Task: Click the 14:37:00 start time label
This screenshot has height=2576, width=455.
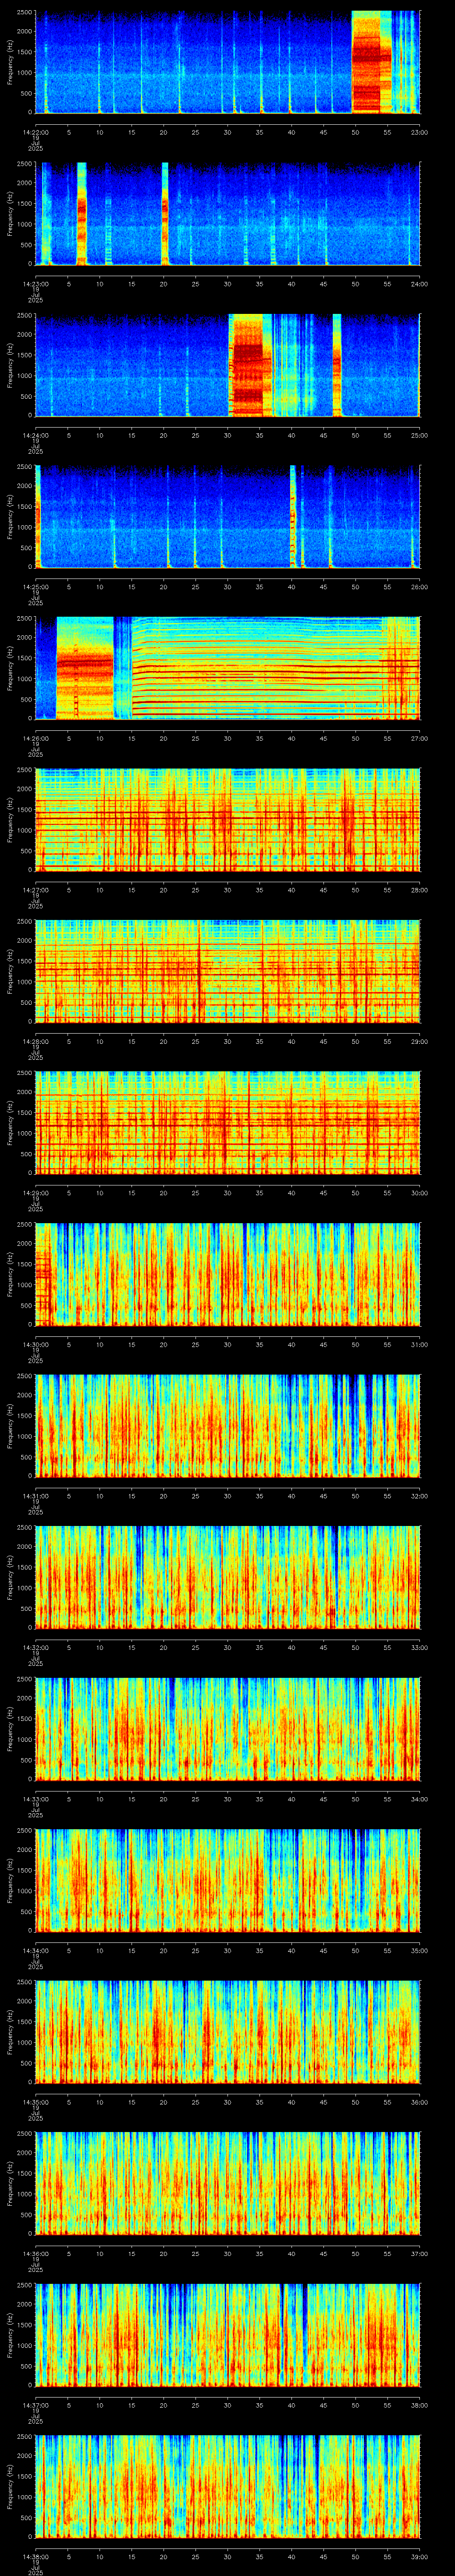Action: click(35, 2404)
